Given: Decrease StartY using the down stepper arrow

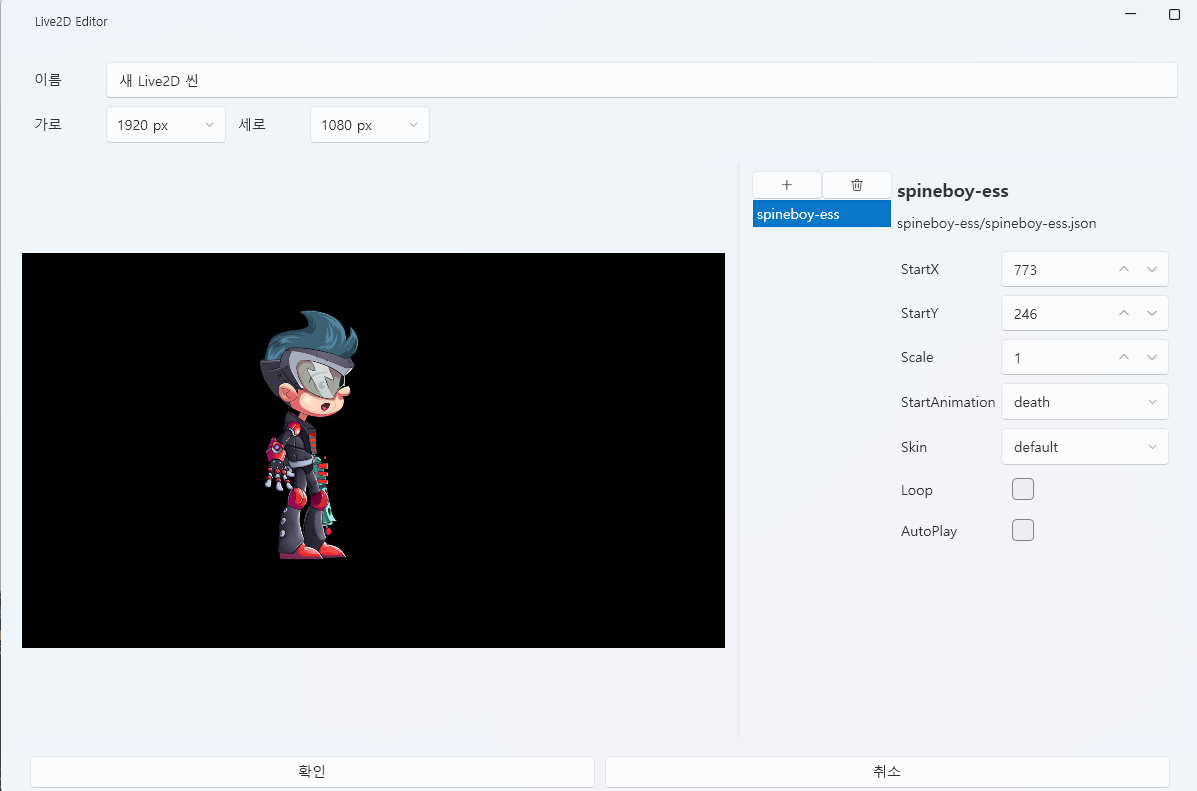Looking at the screenshot, I should (x=1152, y=312).
